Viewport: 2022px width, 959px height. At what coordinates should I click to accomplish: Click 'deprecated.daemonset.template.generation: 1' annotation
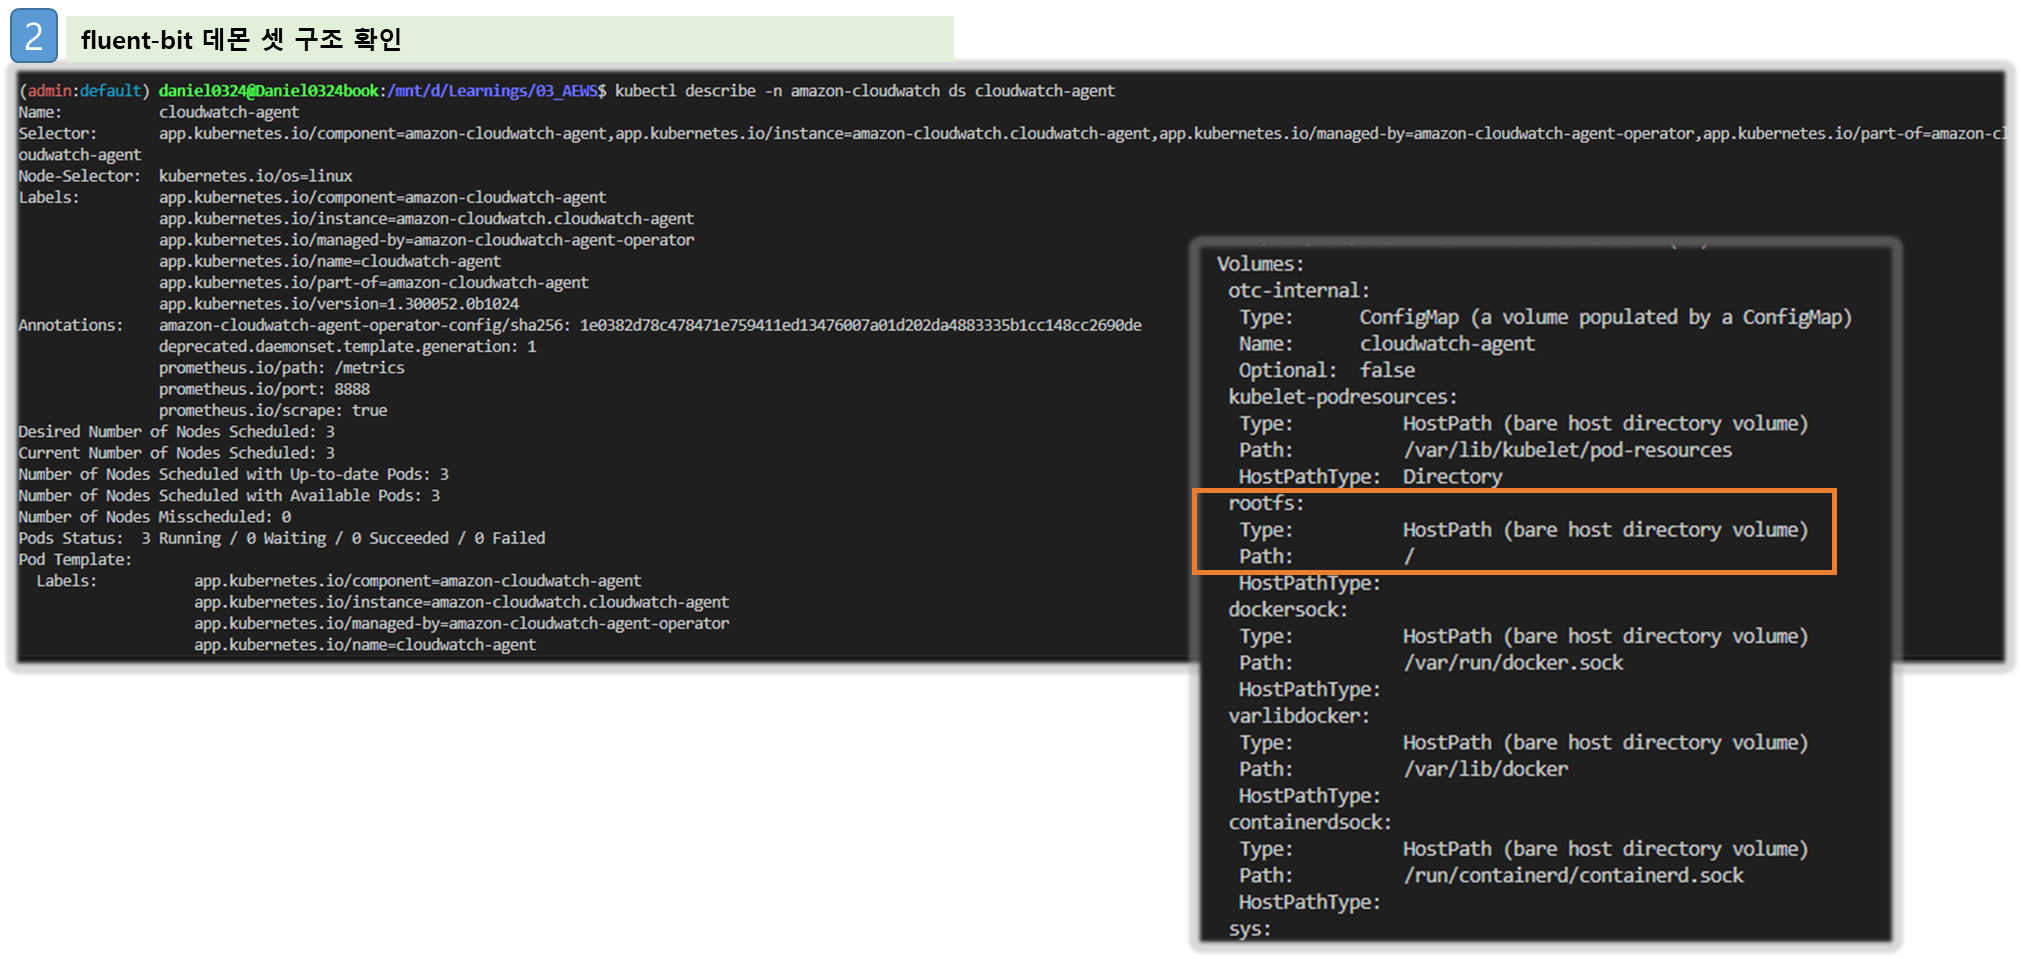(x=347, y=347)
